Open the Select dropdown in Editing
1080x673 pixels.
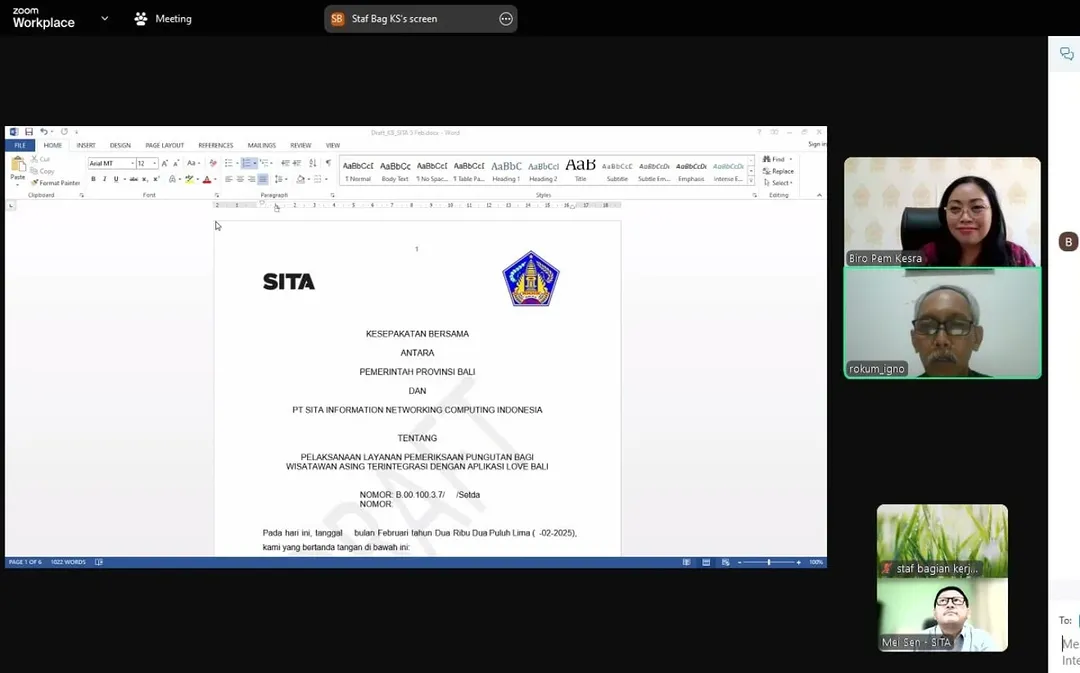coord(778,183)
